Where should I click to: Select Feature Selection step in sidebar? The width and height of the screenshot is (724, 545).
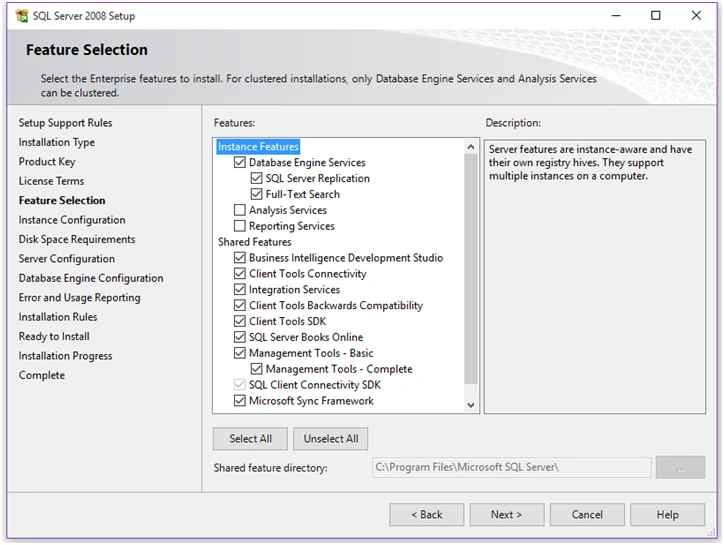(62, 200)
